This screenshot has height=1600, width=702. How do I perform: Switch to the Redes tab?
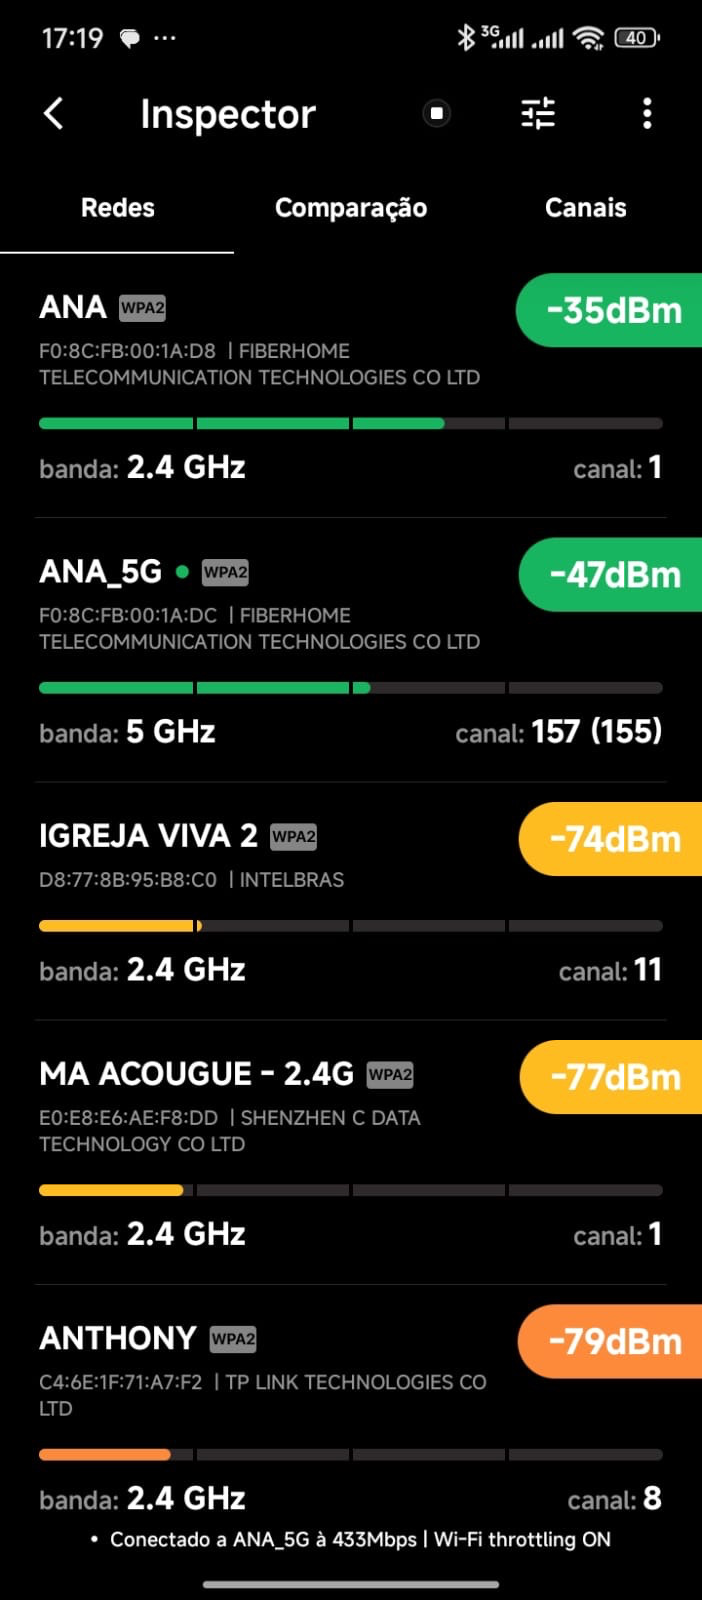point(118,208)
